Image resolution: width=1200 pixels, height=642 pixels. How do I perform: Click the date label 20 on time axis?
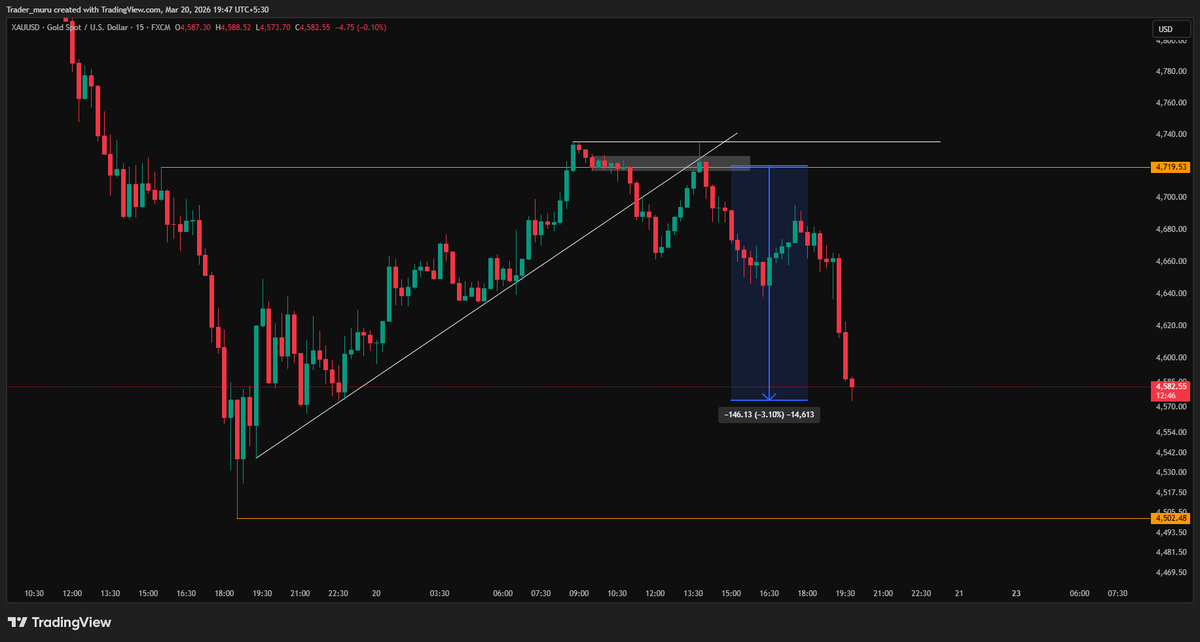[x=376, y=593]
